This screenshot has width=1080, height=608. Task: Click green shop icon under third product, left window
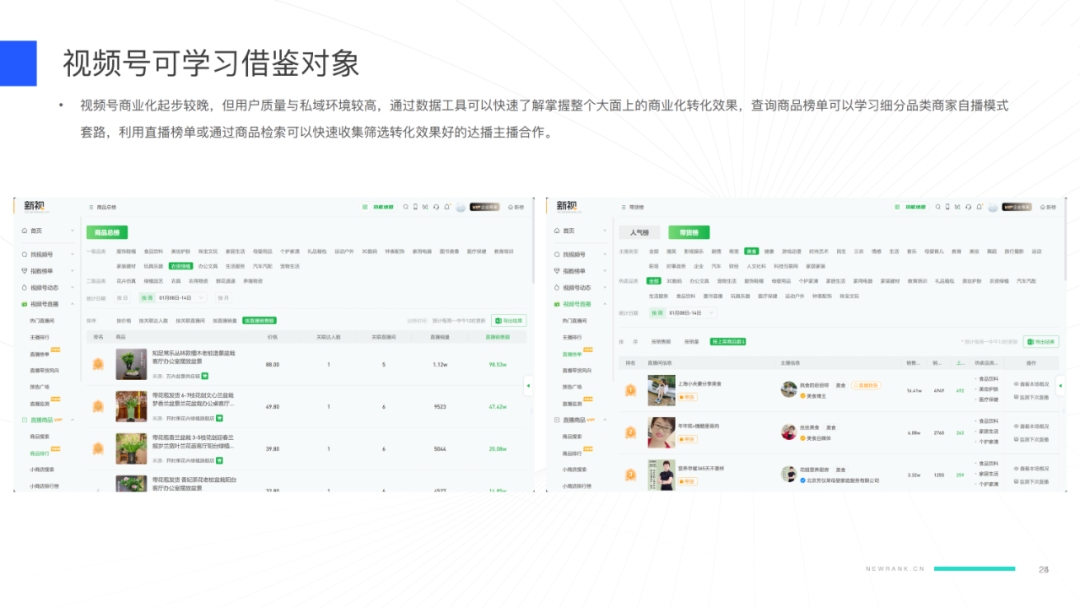coord(219,461)
